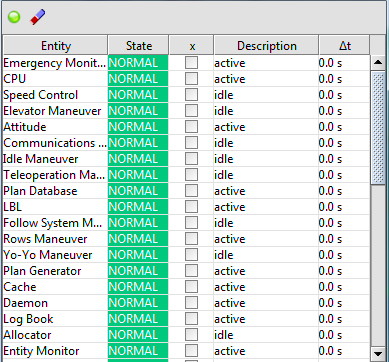389x362 pixels.
Task: Click the vertical scrollbar thumb
Action: tap(378, 128)
